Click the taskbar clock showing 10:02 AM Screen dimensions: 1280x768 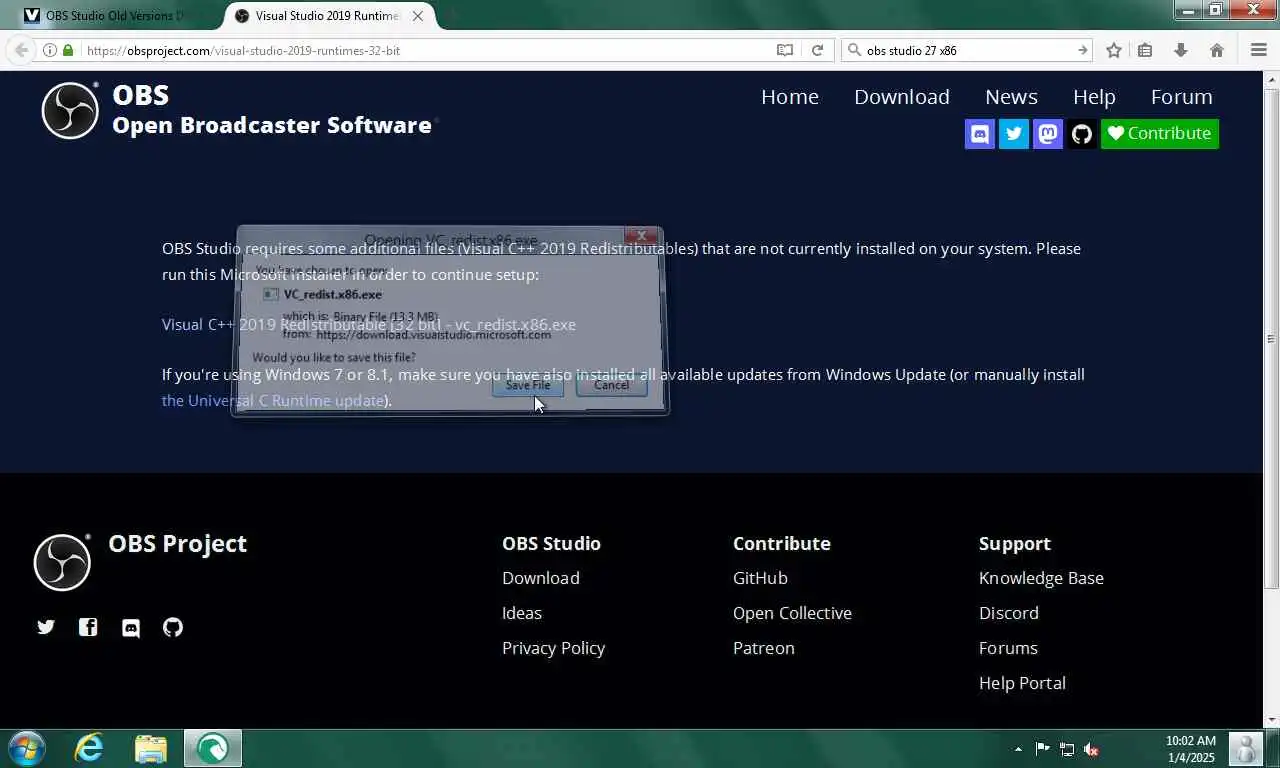tap(1191, 749)
